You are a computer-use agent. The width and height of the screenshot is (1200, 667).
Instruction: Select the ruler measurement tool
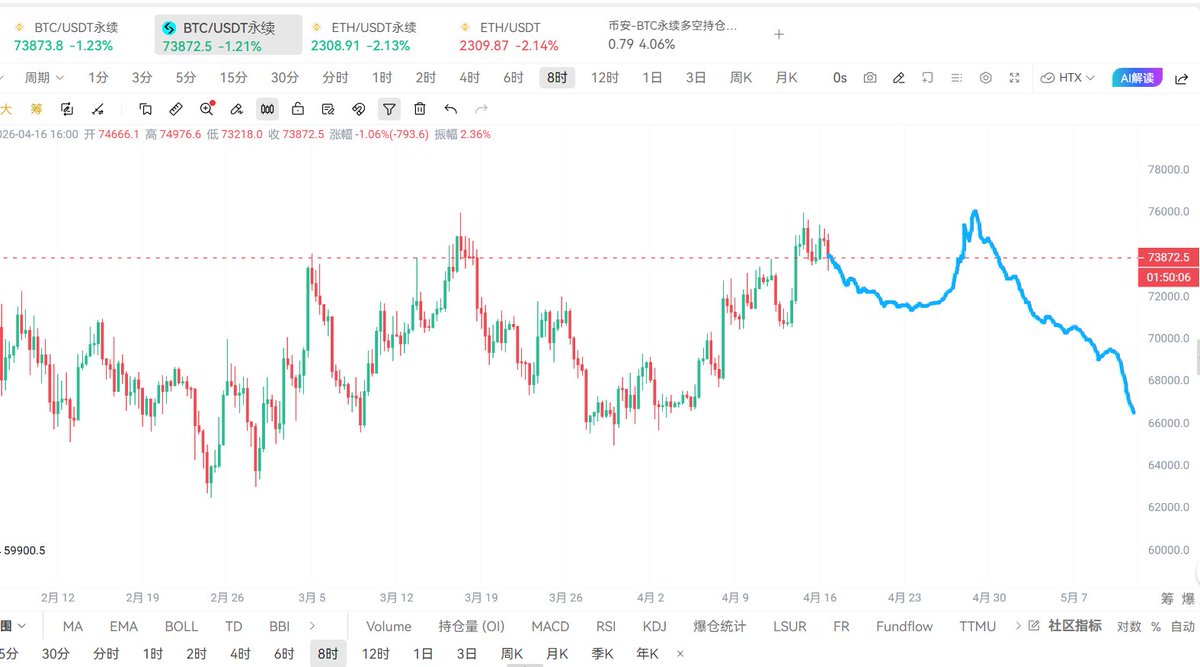pyautogui.click(x=175, y=108)
